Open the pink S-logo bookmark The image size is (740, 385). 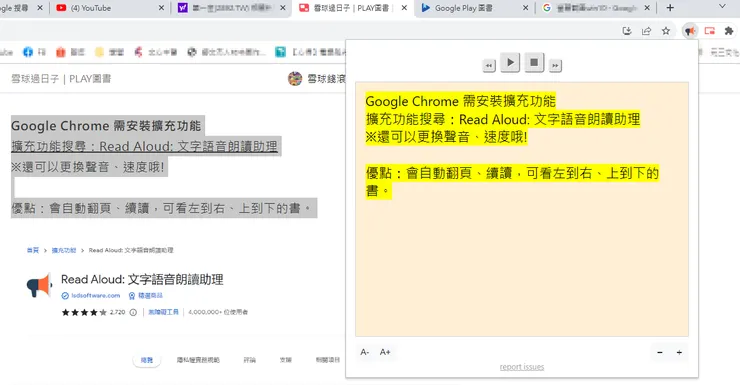tap(155, 52)
